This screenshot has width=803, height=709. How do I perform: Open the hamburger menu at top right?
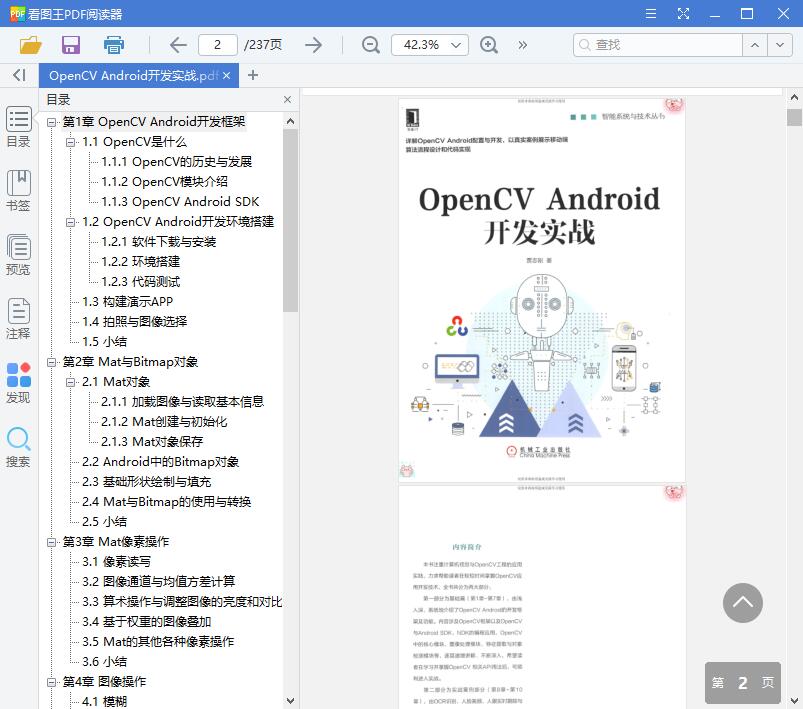pos(647,15)
